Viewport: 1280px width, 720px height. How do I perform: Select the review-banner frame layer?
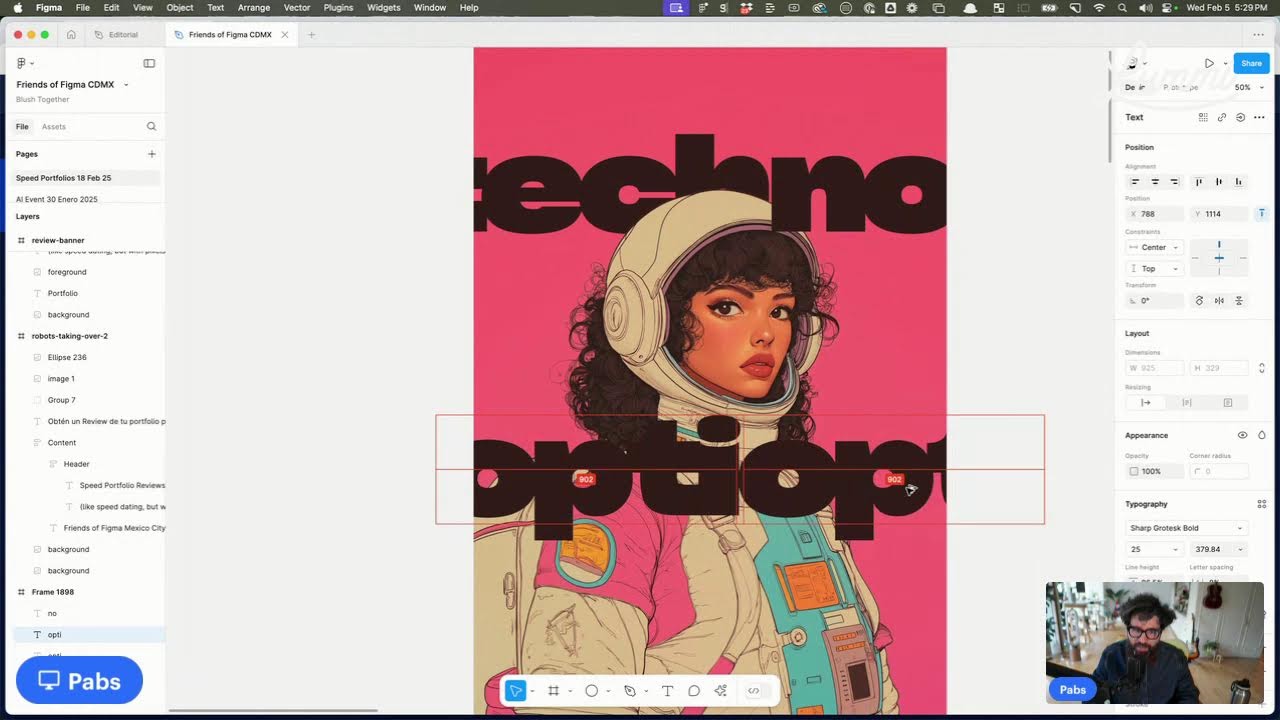point(58,240)
